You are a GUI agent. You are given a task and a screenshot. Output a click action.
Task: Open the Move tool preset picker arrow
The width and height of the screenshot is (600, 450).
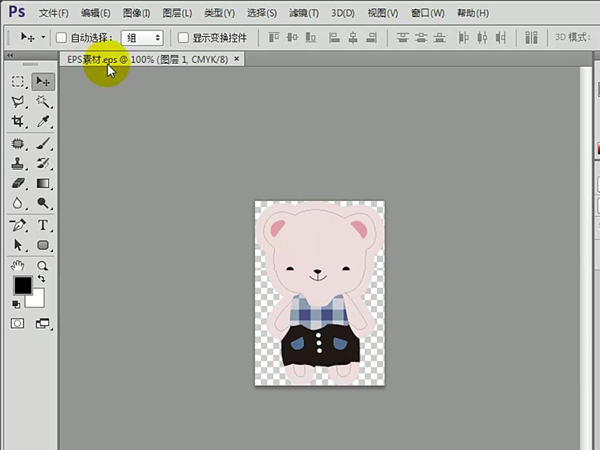click(42, 38)
